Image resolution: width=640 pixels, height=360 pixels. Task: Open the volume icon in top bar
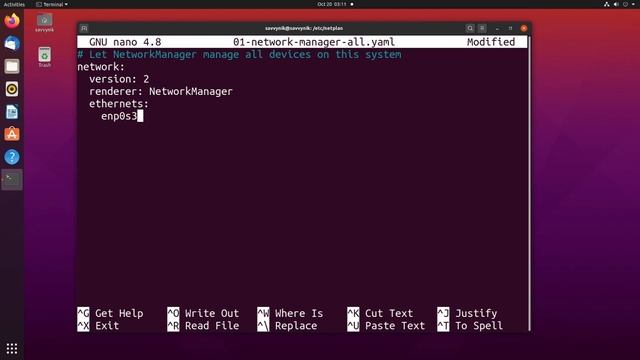pyautogui.click(x=616, y=4)
